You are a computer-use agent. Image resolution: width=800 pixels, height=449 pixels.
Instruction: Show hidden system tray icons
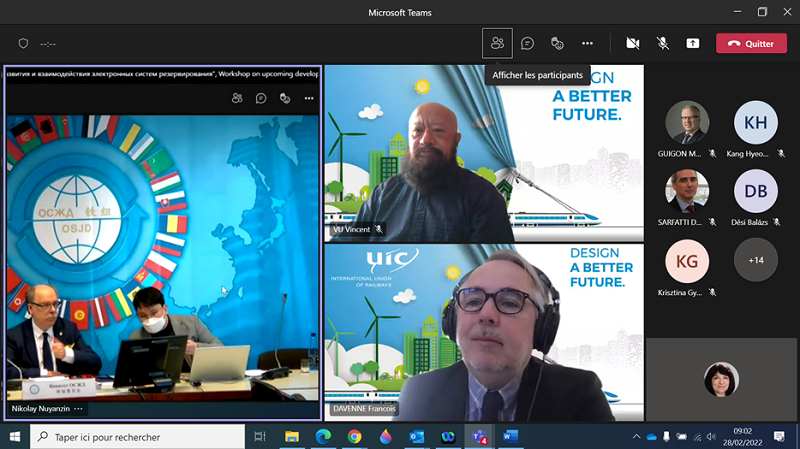636,437
